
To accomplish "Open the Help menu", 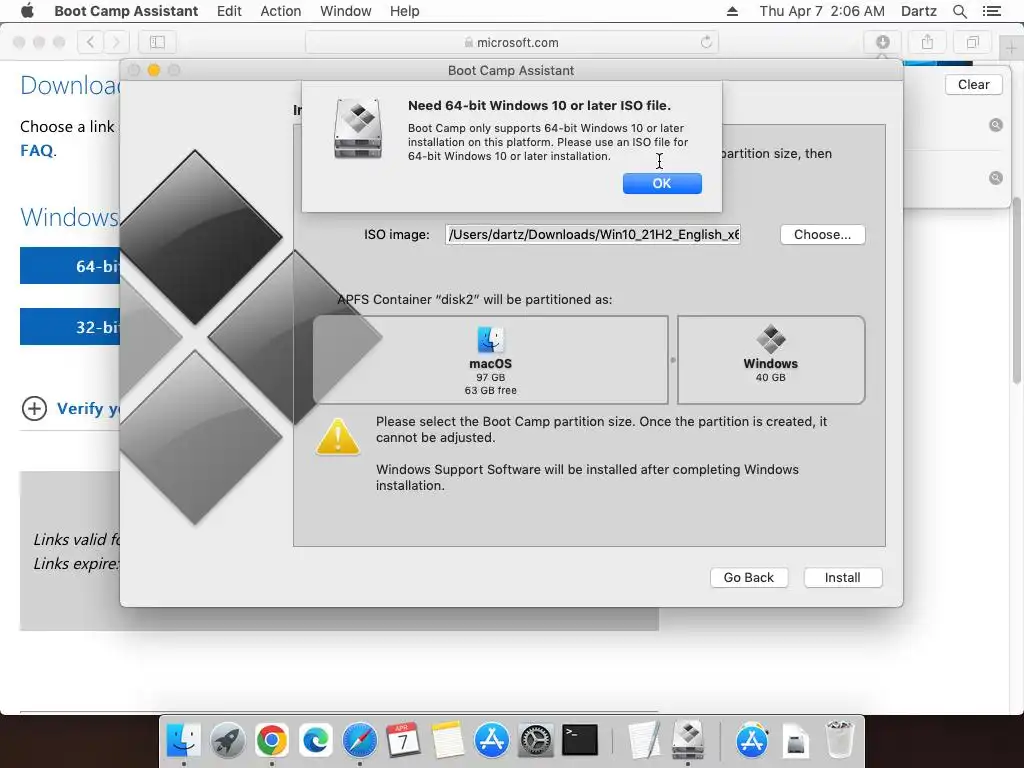I will (x=404, y=11).
